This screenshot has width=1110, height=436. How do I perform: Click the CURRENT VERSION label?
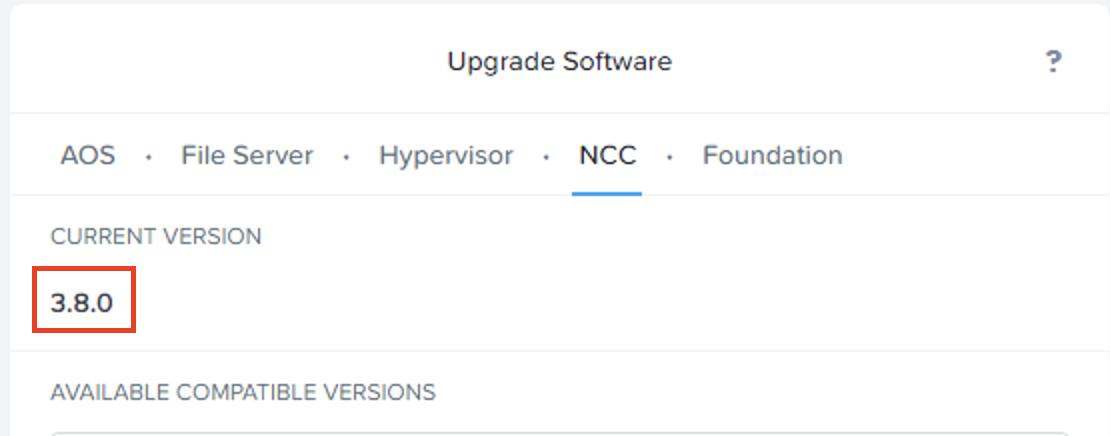(156, 237)
